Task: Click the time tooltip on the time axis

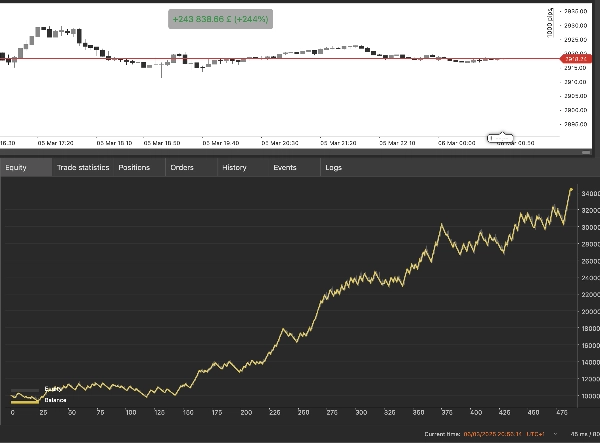Action: tap(499, 137)
